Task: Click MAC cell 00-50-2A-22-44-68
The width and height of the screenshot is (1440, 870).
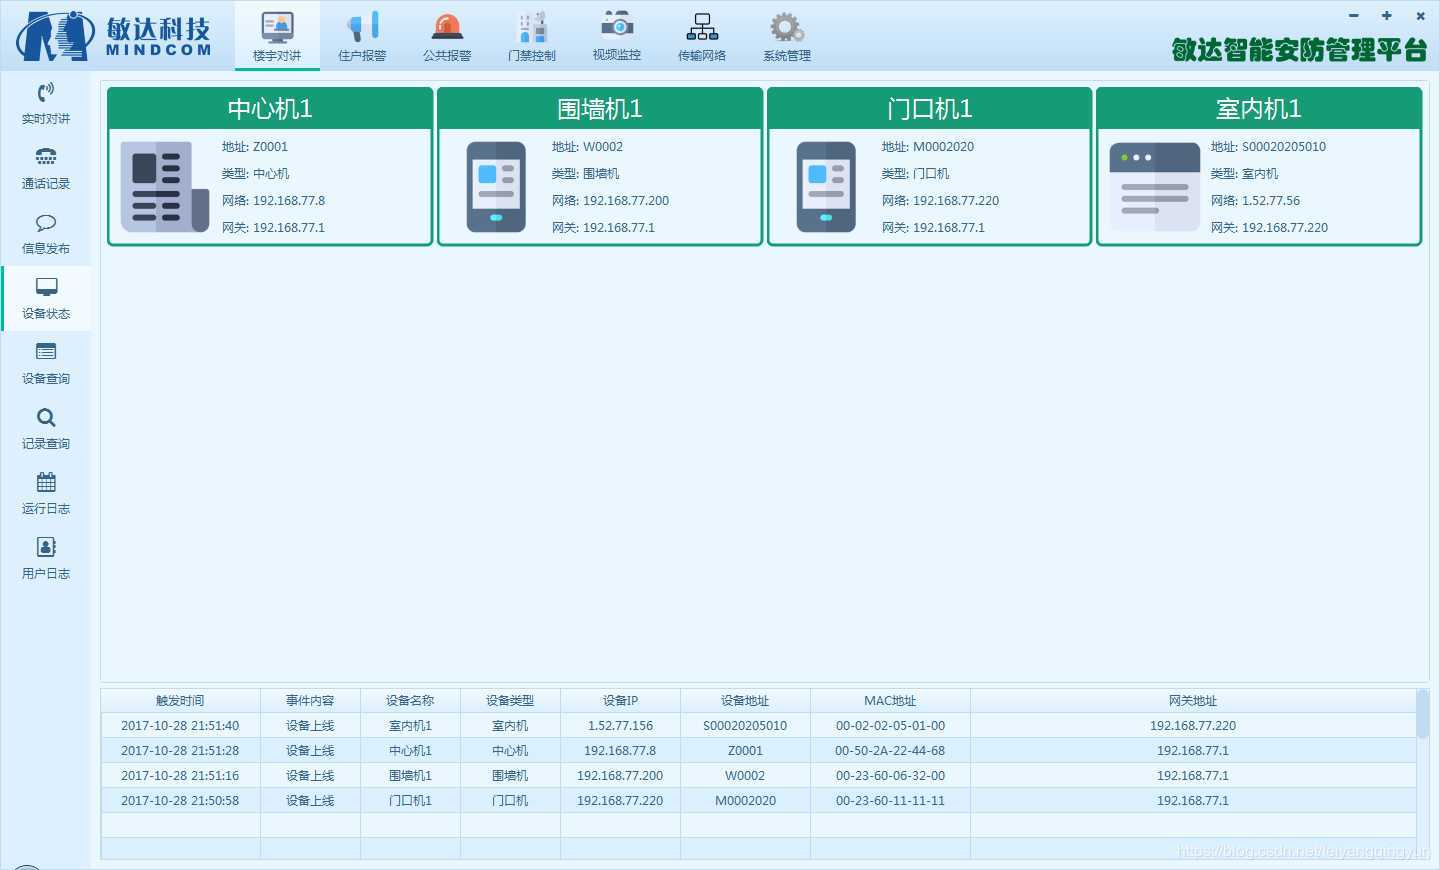Action: click(890, 750)
